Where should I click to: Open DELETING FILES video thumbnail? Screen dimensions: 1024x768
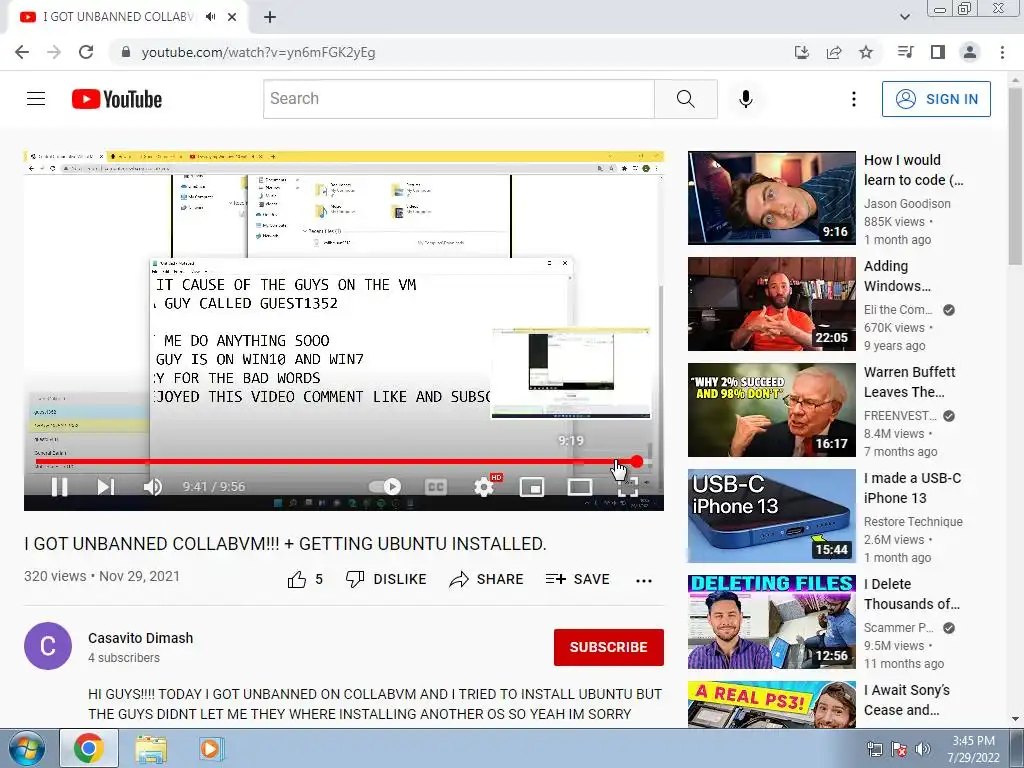tap(771, 622)
